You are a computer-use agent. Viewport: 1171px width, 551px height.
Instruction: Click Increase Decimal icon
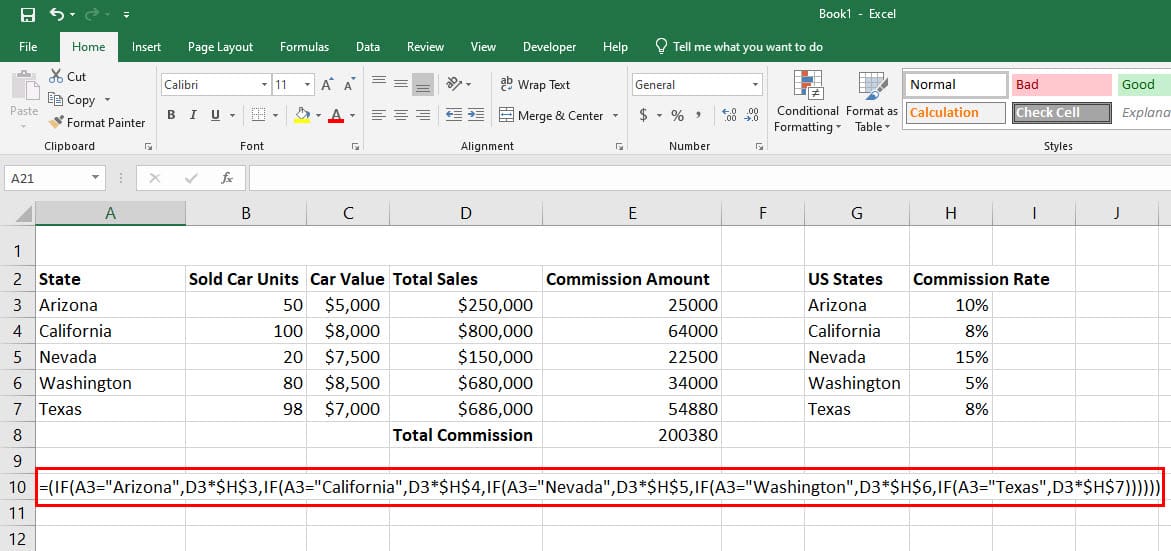click(x=730, y=116)
